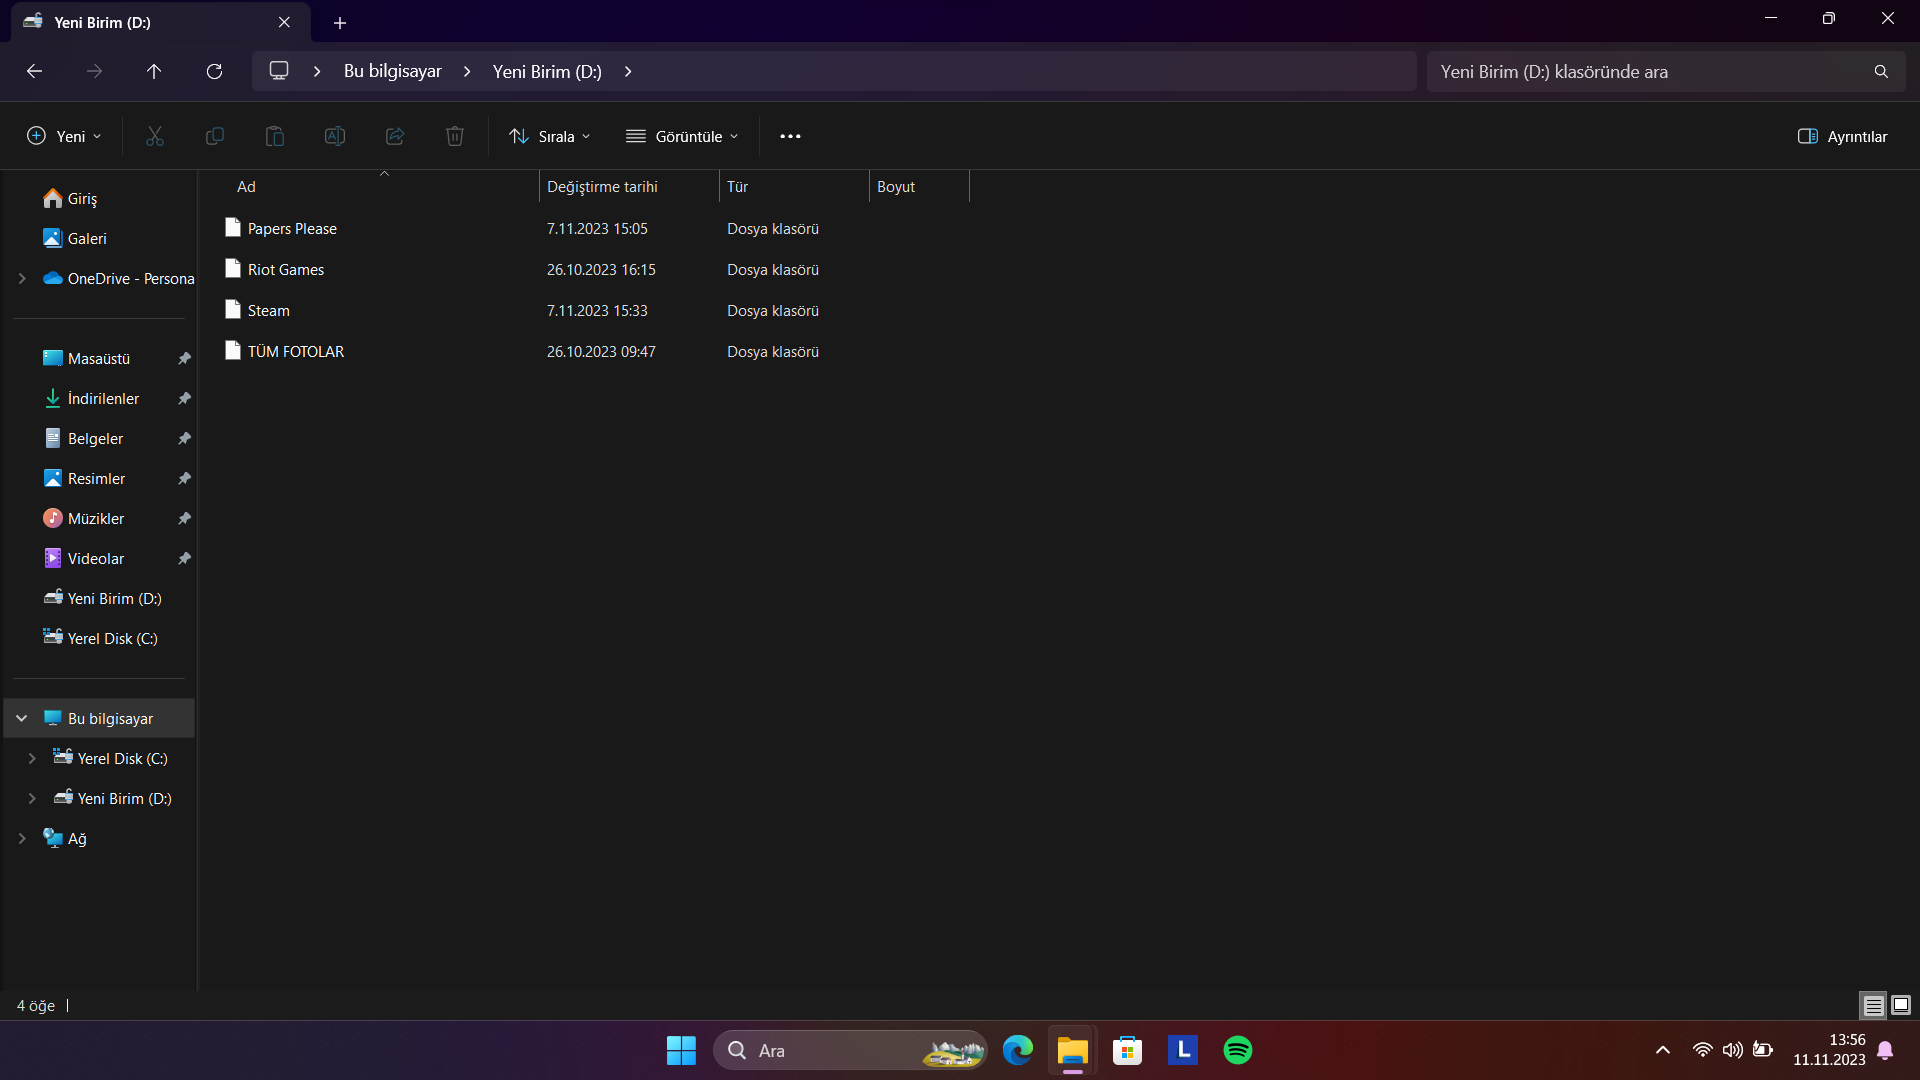This screenshot has width=1920, height=1080.
Task: Open the See more three-dots menu
Action: click(790, 136)
